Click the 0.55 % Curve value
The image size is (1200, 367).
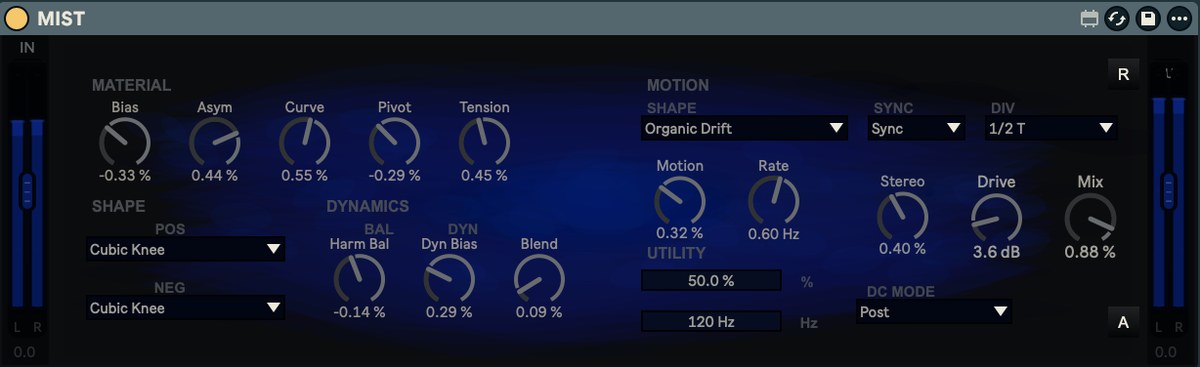pos(305,176)
